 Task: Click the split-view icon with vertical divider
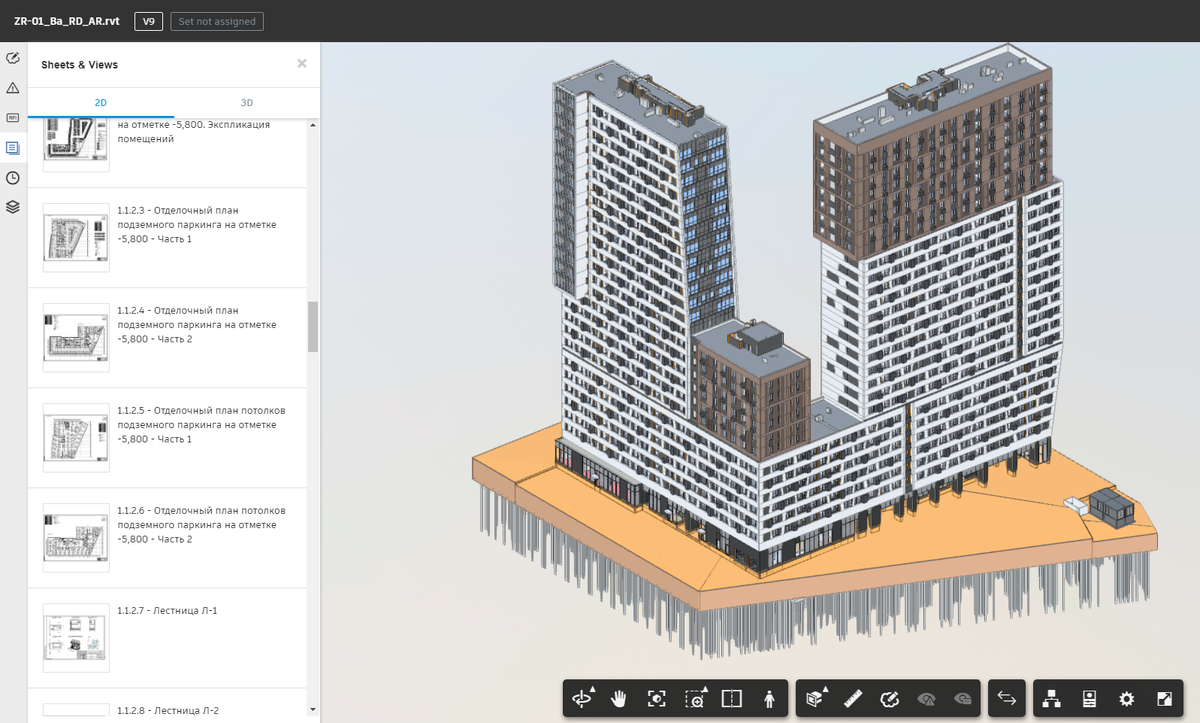[731, 699]
